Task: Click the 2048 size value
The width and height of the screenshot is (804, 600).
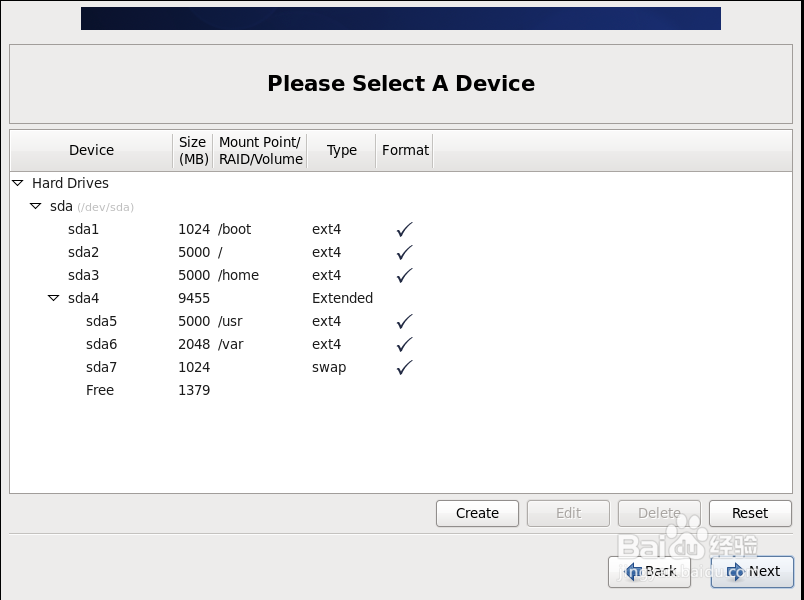Action: coord(194,344)
